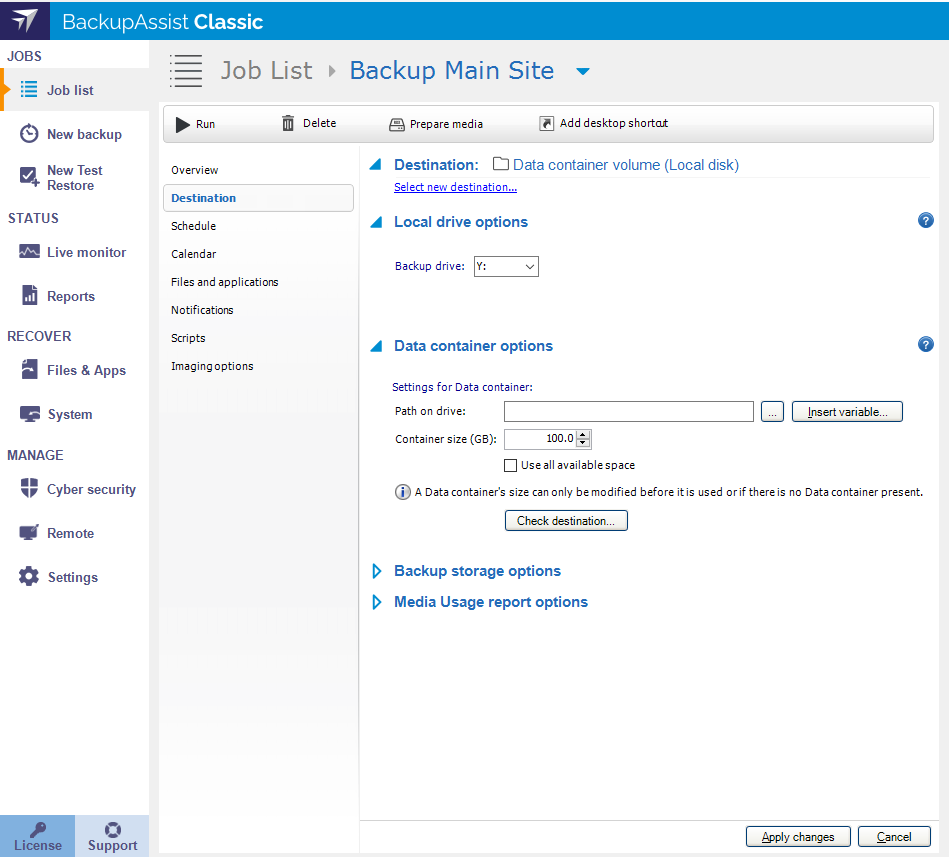Enable Use all available space checkbox
The width and height of the screenshot is (949, 857).
[x=511, y=465]
